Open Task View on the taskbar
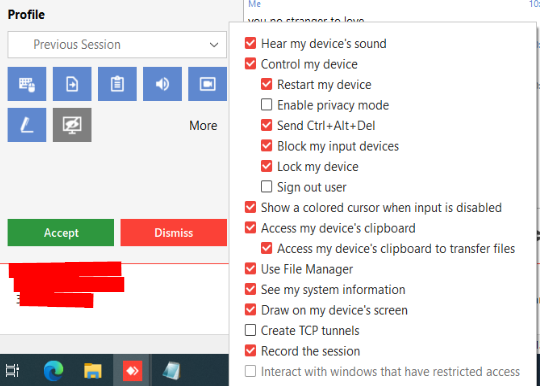540x386 pixels. pyautogui.click(x=12, y=371)
